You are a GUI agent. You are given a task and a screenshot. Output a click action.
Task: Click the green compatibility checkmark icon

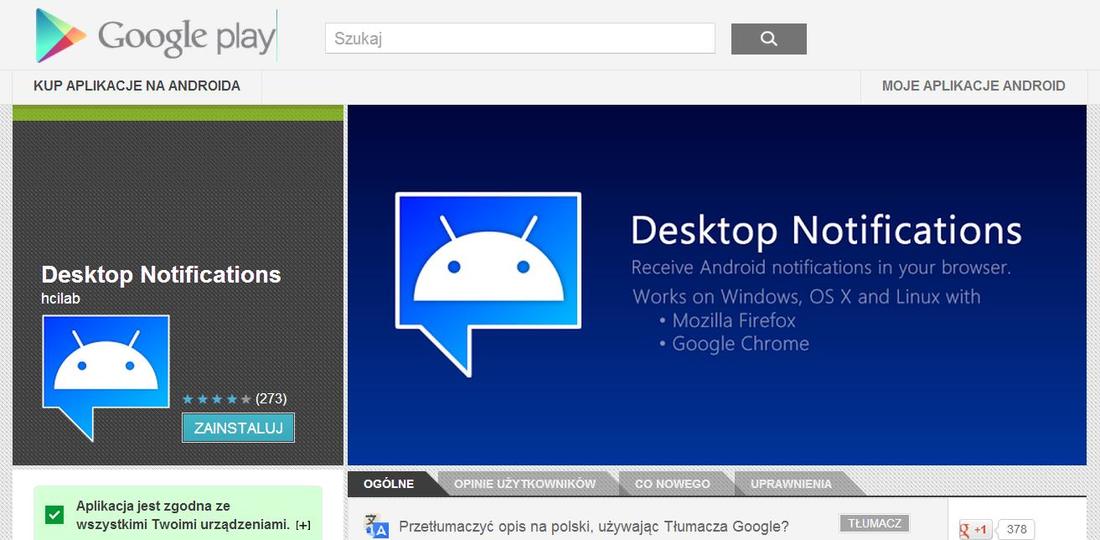[54, 515]
